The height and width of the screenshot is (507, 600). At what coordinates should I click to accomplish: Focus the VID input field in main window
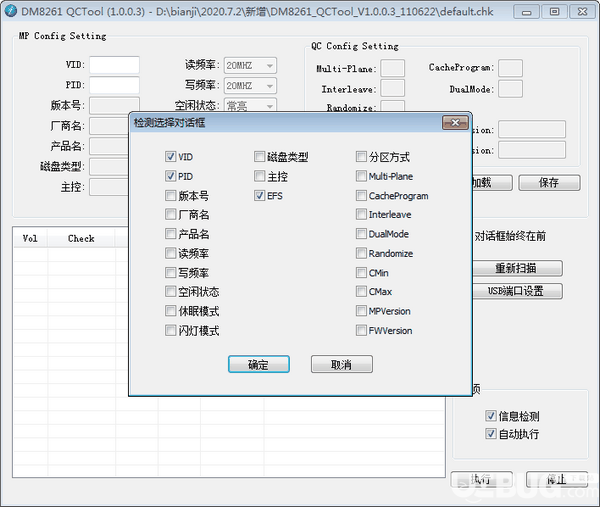(114, 65)
